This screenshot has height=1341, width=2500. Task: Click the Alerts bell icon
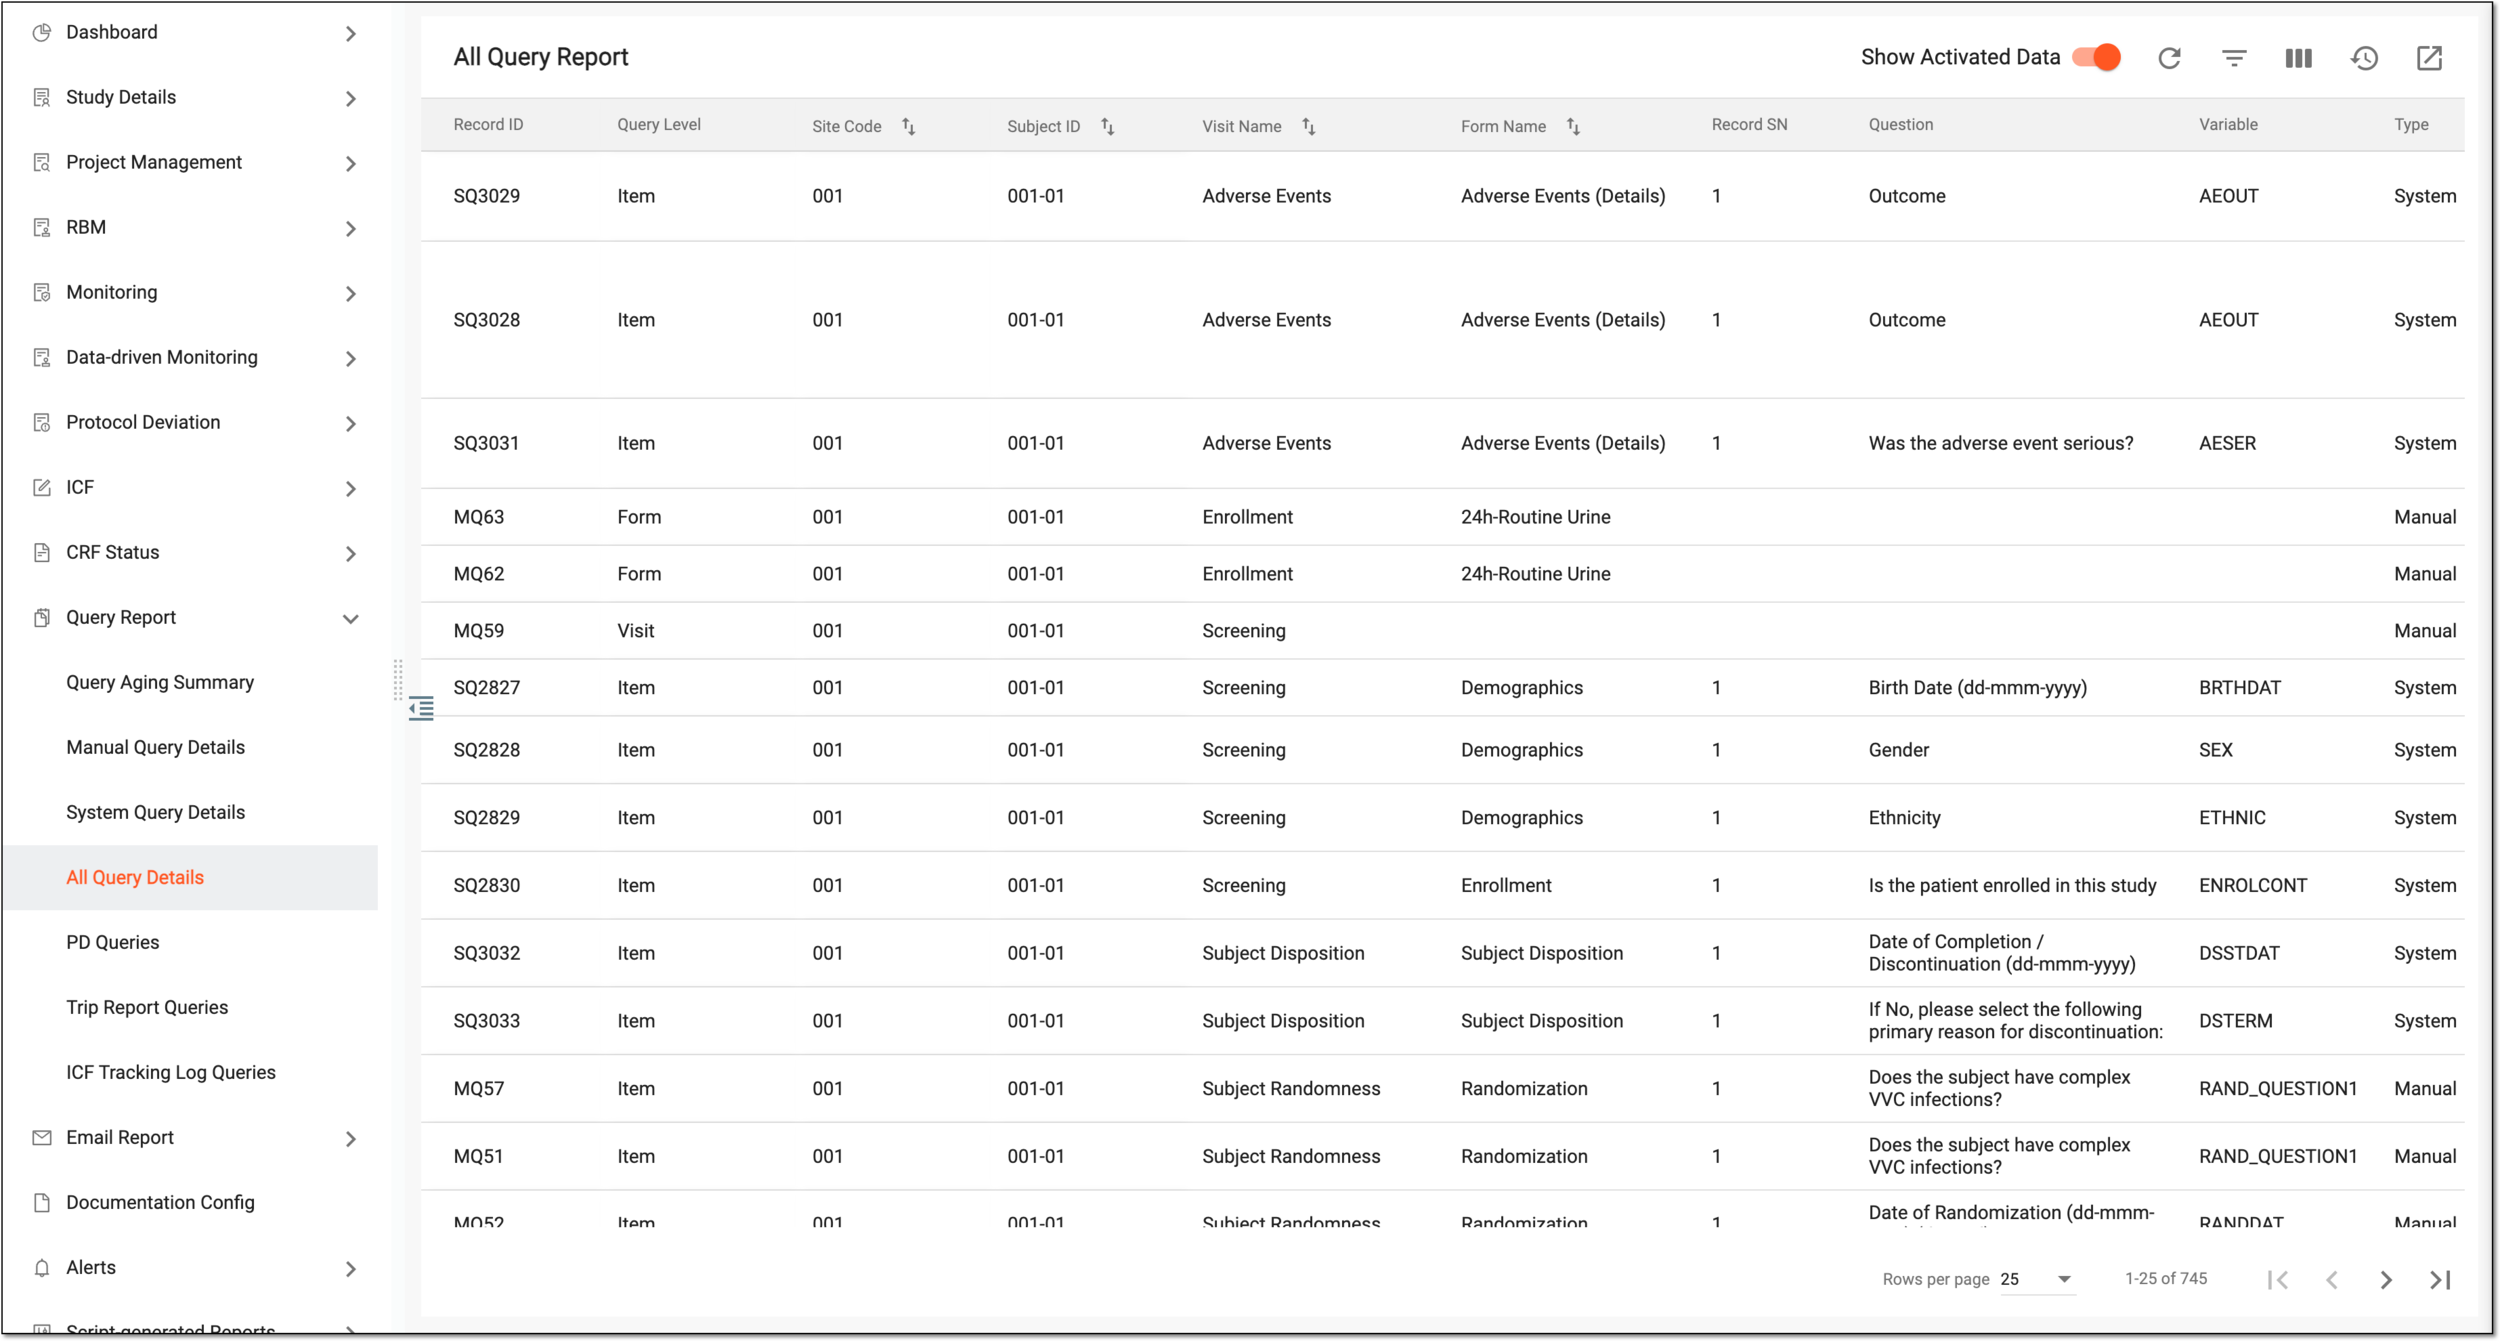click(41, 1267)
